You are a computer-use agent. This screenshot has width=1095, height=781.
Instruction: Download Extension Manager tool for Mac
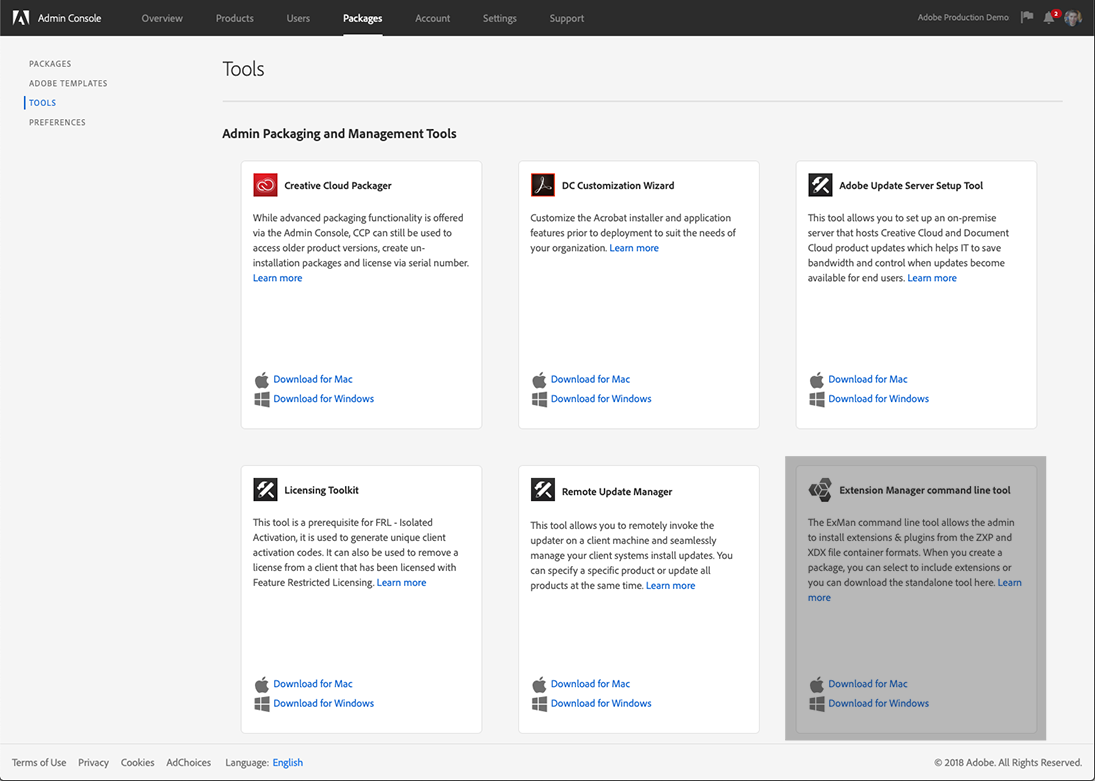coord(867,684)
